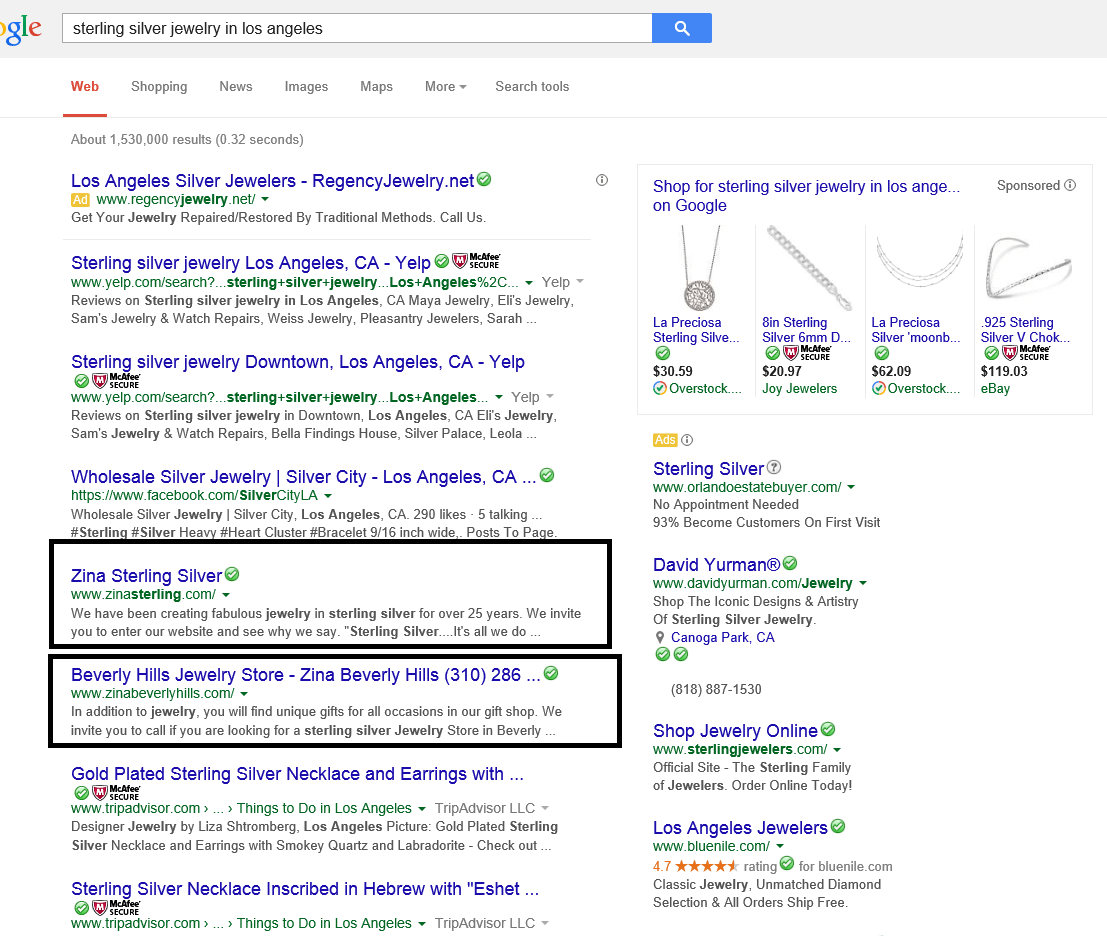Click the green check after Los Angeles Jewelers
1107x936 pixels.
tap(838, 826)
